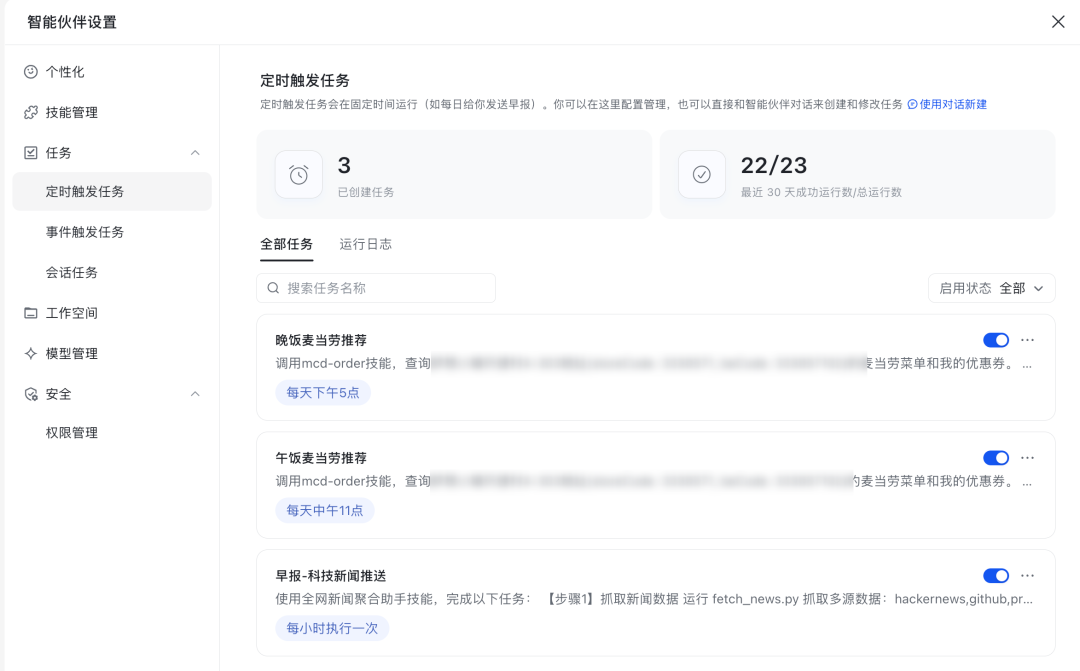This screenshot has height=671, width=1080.
Task: Select the 模型管理 model management icon
Action: 31,353
